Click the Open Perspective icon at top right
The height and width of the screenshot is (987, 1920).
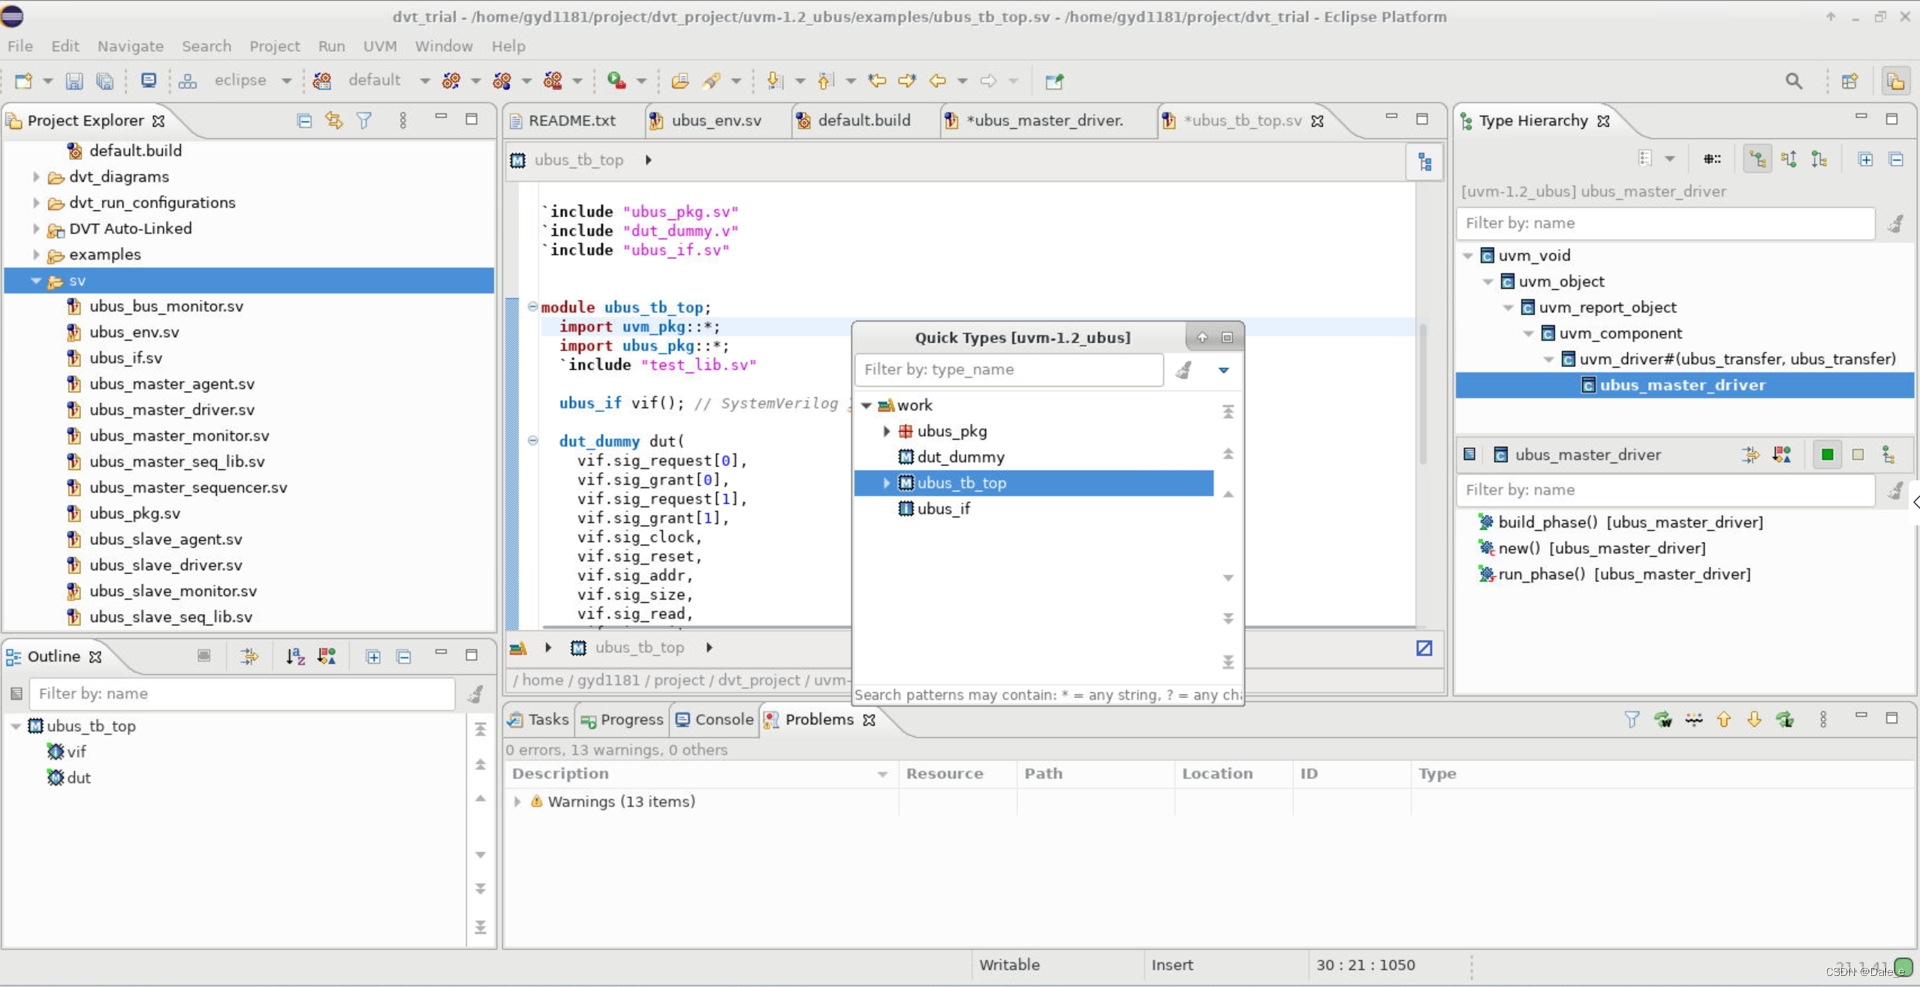click(1850, 81)
